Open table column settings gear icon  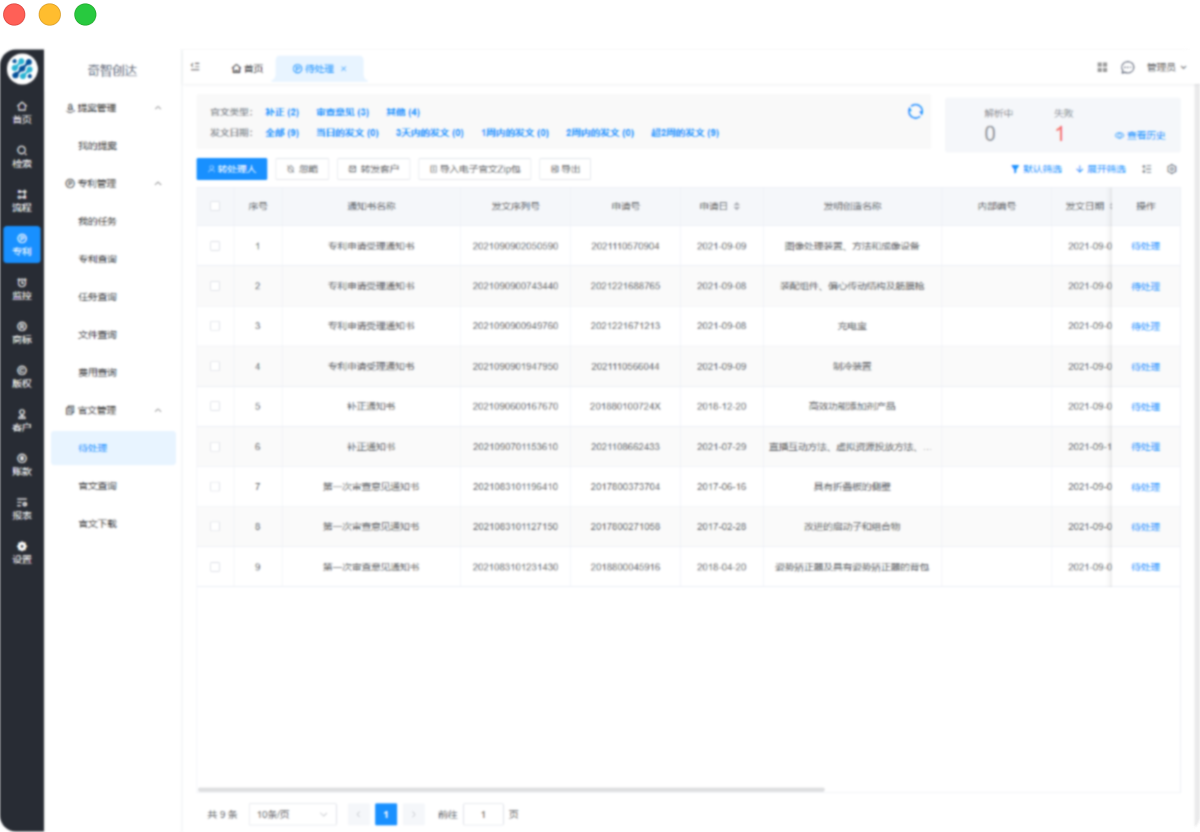coord(1172,169)
